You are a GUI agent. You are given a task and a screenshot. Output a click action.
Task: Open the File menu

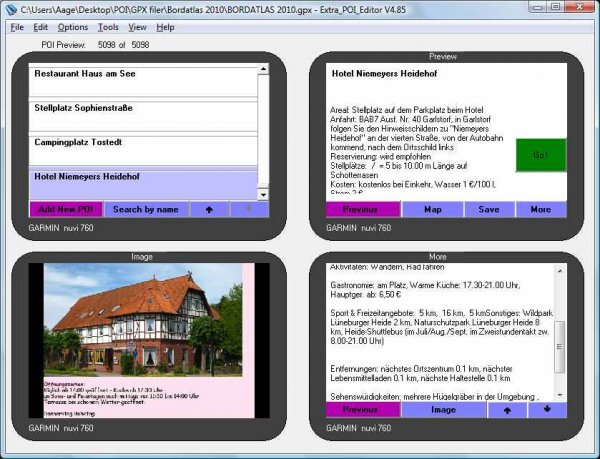(x=17, y=27)
